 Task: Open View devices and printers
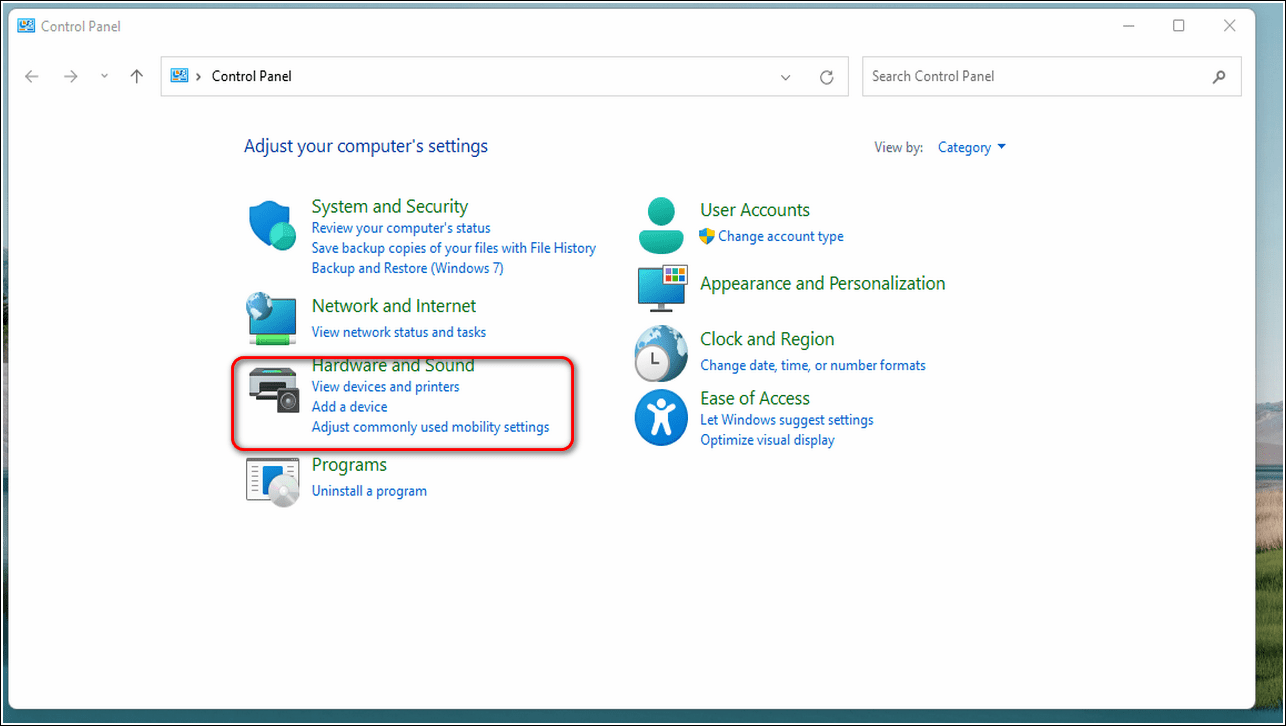point(385,386)
